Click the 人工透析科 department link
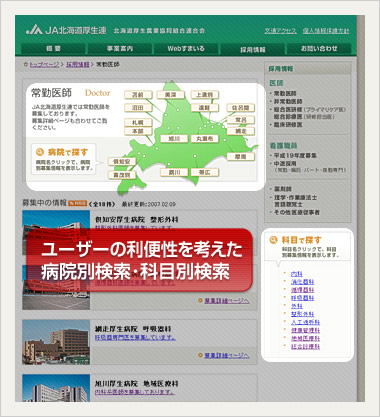Viewport: 380px width, 417px height. click(x=305, y=322)
